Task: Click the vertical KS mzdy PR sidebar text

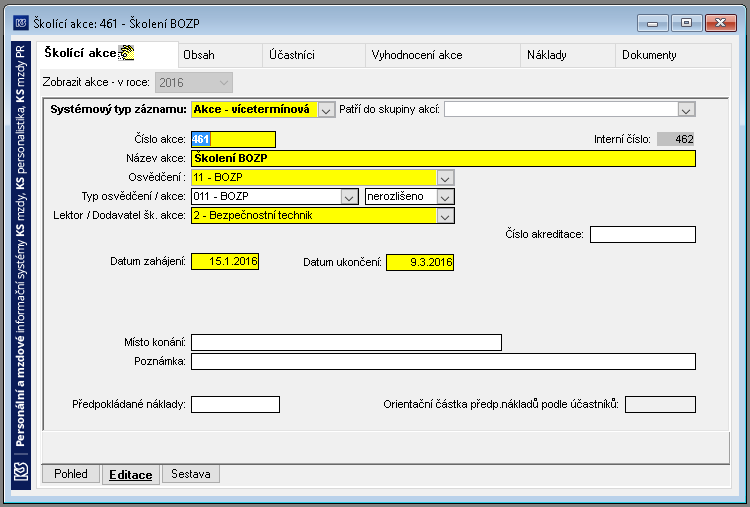Action: [x=21, y=247]
